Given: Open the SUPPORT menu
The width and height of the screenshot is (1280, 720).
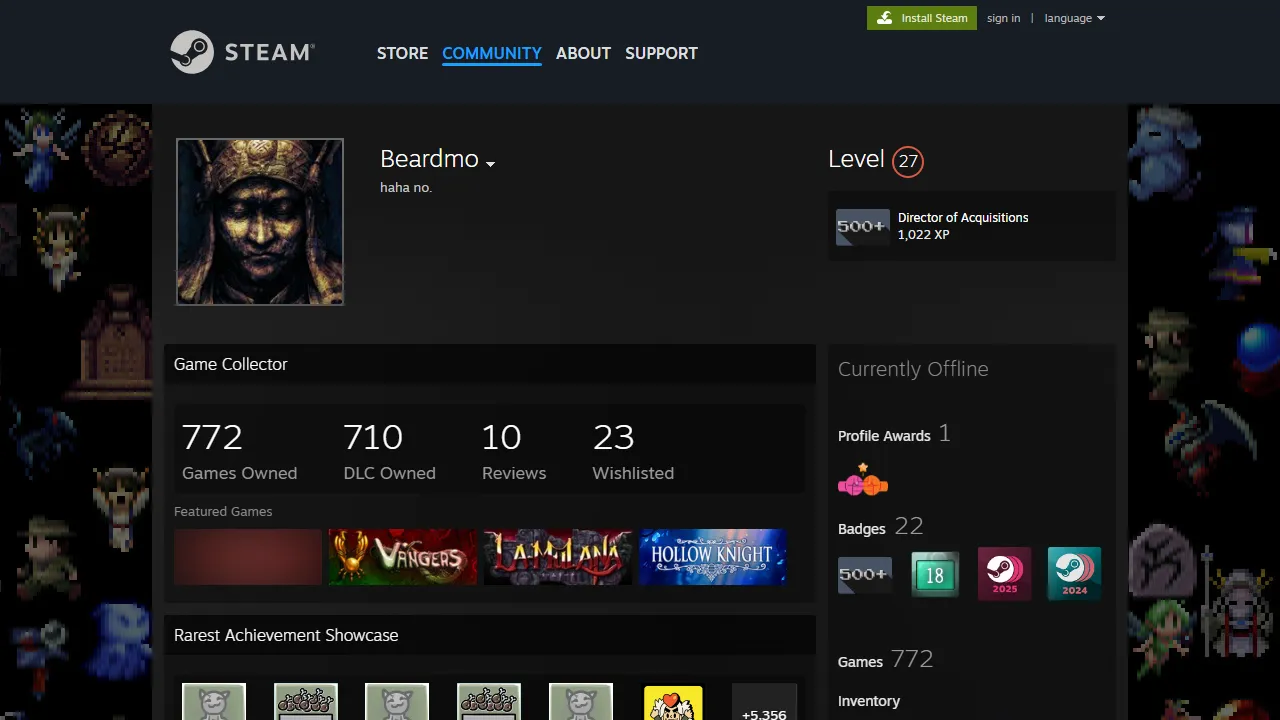Looking at the screenshot, I should coord(661,53).
